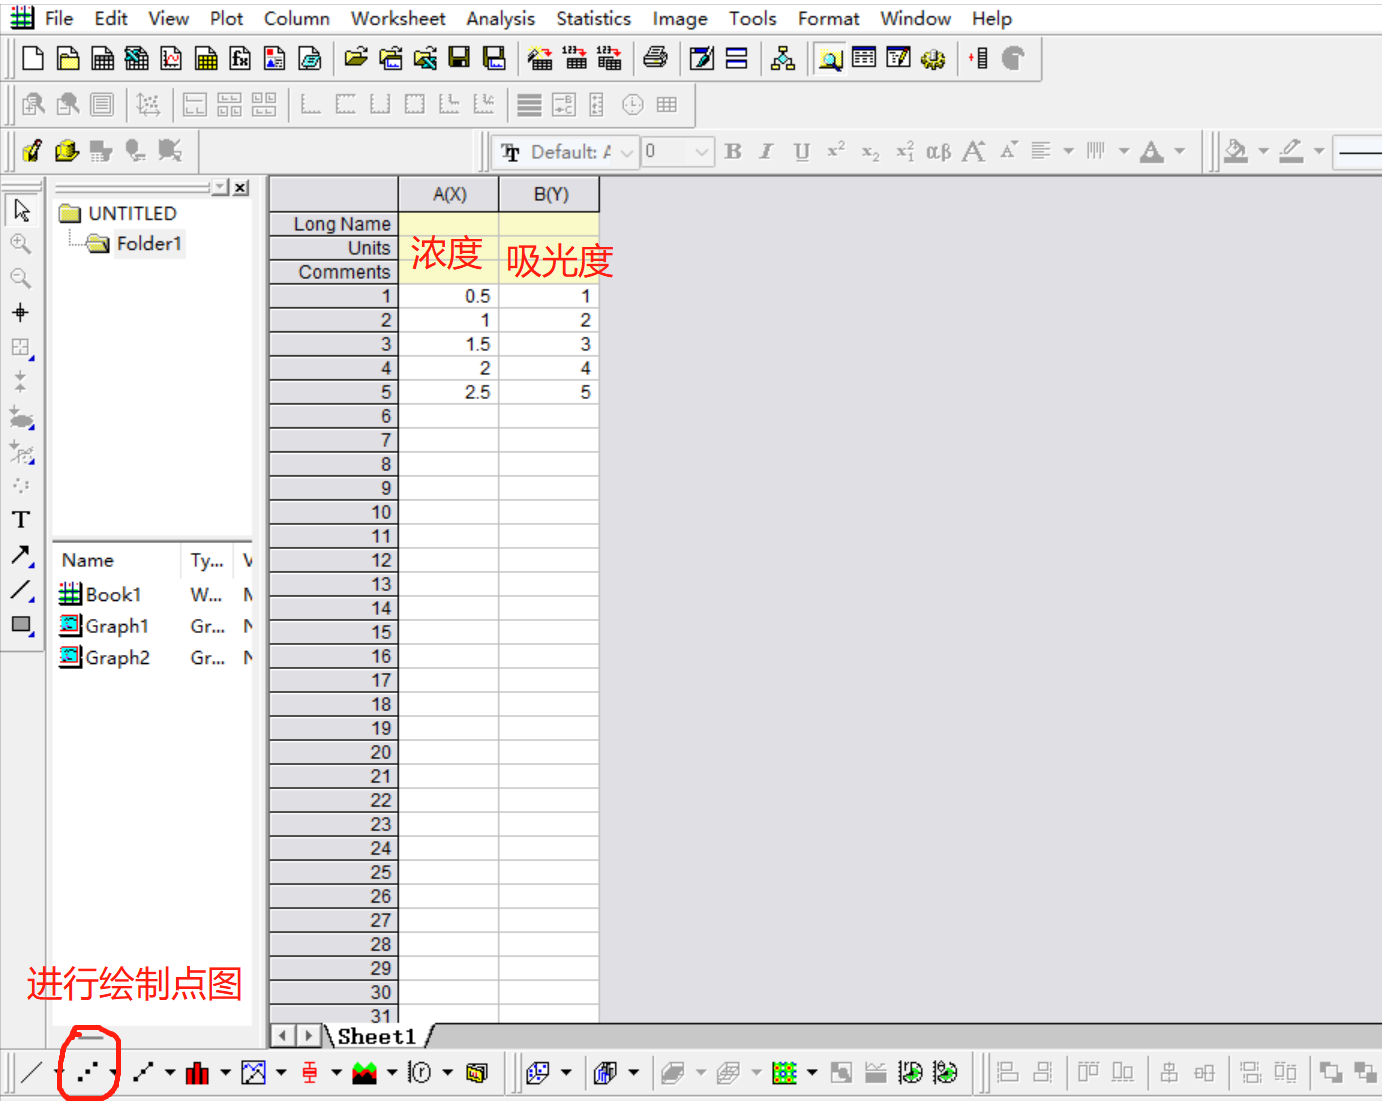Click the New Layout icon
Screen dimensions: 1382x1101
[274, 59]
